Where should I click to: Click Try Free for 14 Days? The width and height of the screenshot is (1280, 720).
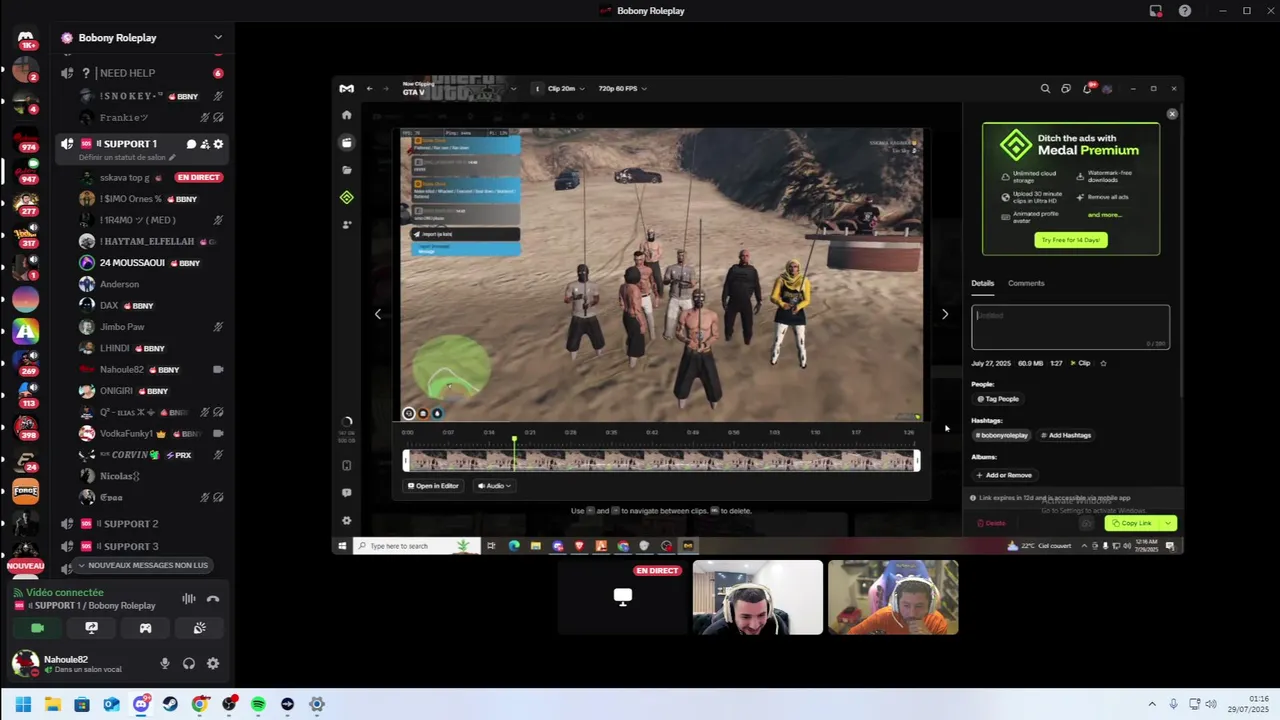[1070, 240]
